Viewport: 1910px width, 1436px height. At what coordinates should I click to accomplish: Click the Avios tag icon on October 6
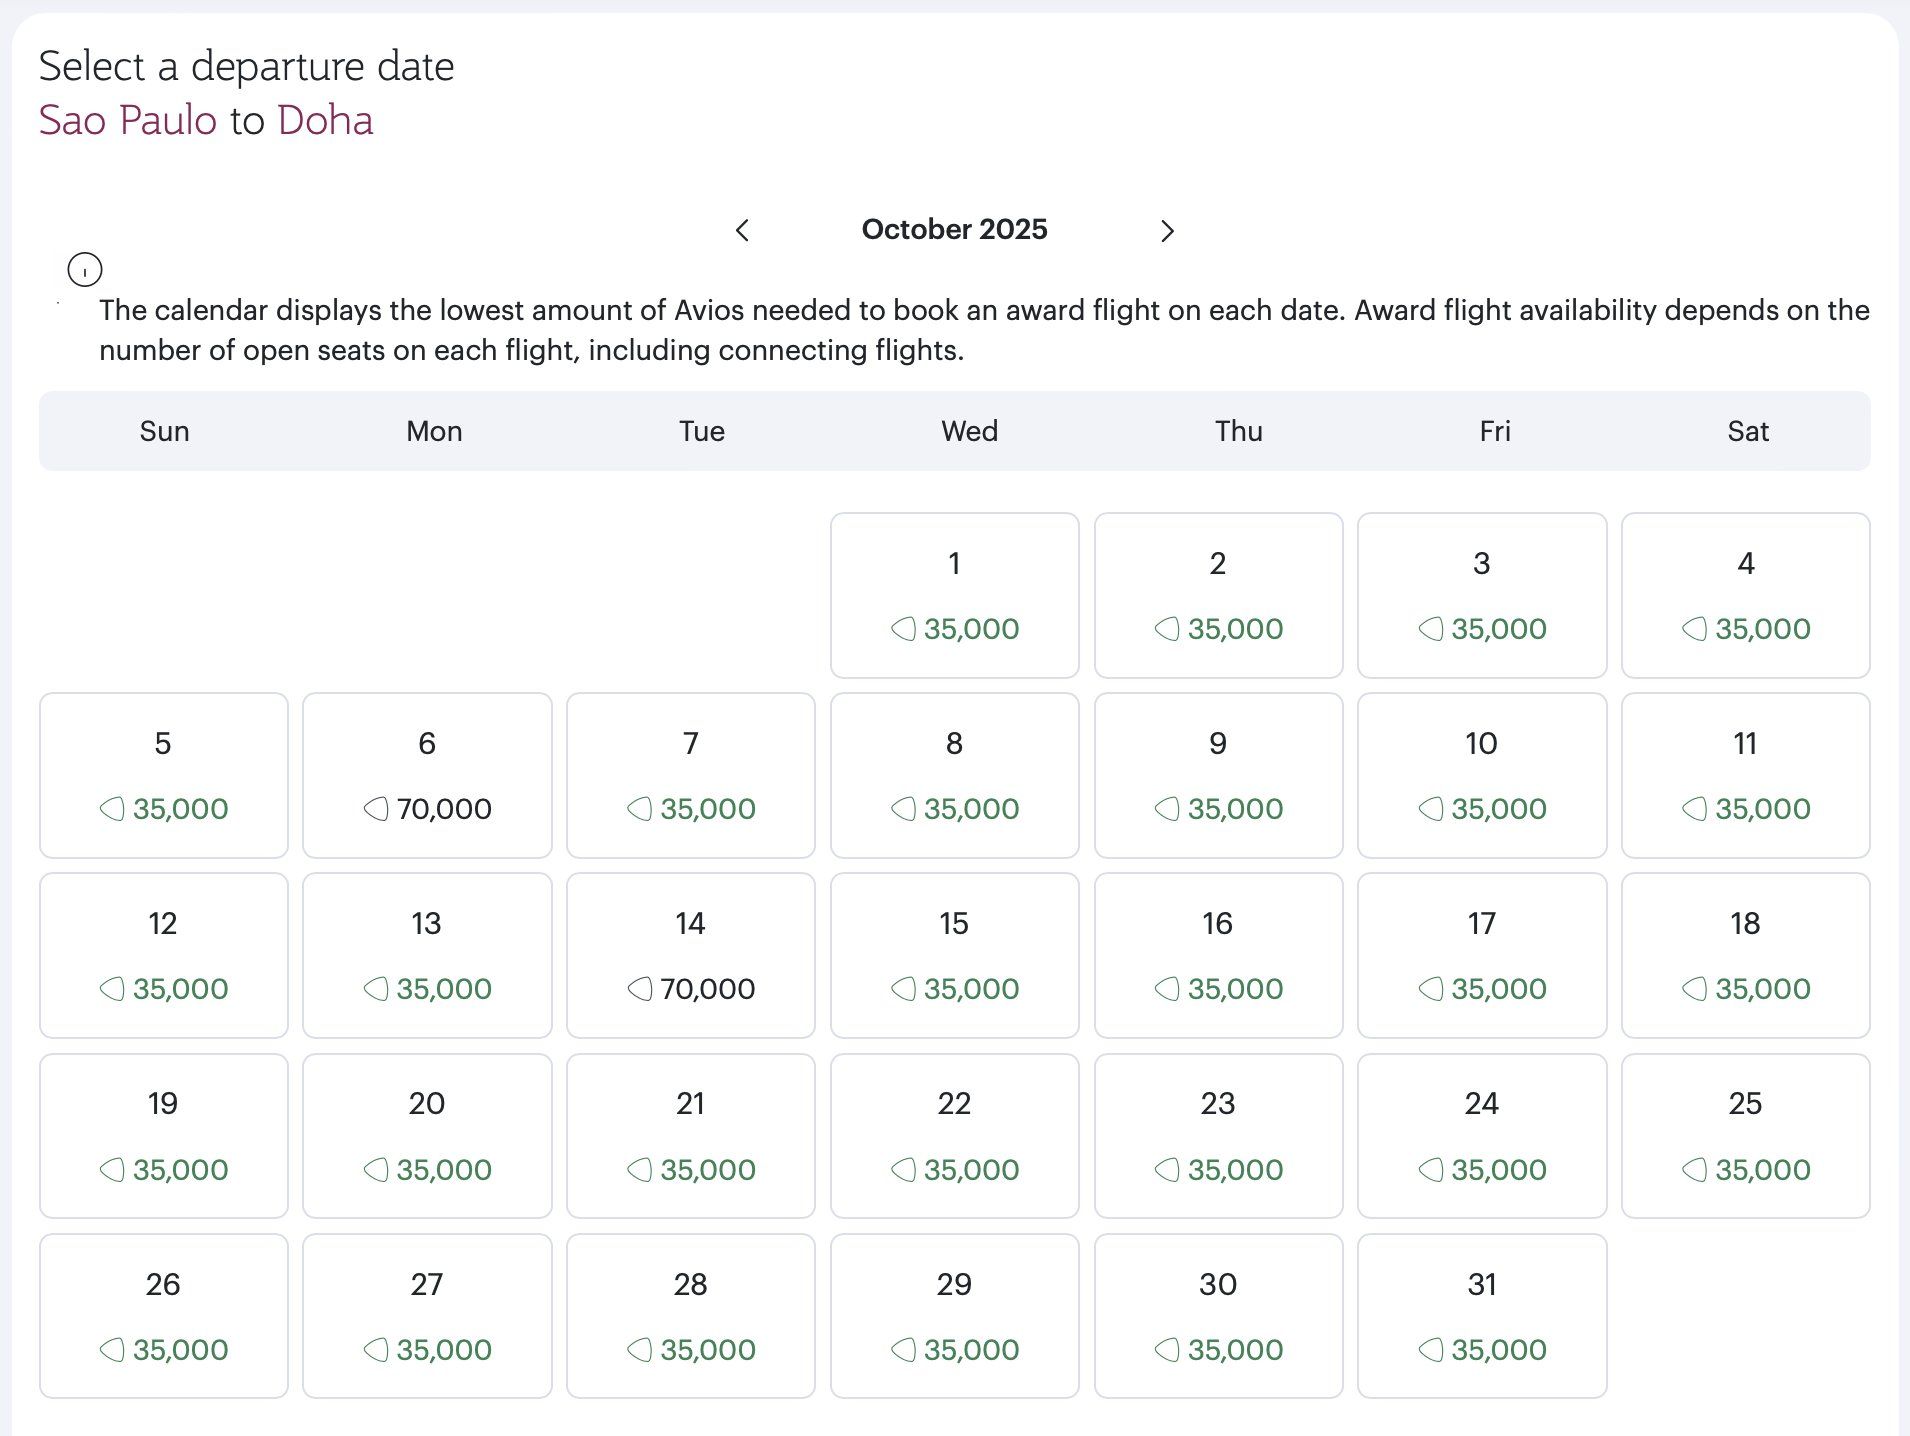click(376, 809)
